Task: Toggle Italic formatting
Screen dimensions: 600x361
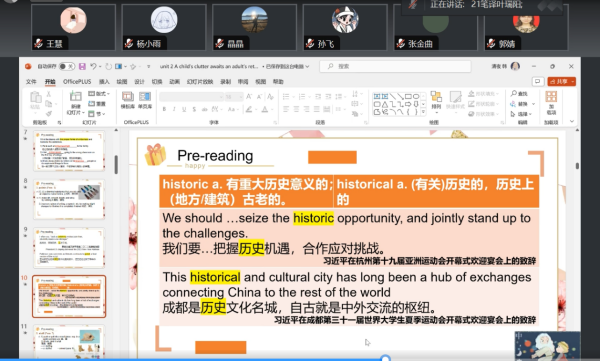Action: pos(174,109)
